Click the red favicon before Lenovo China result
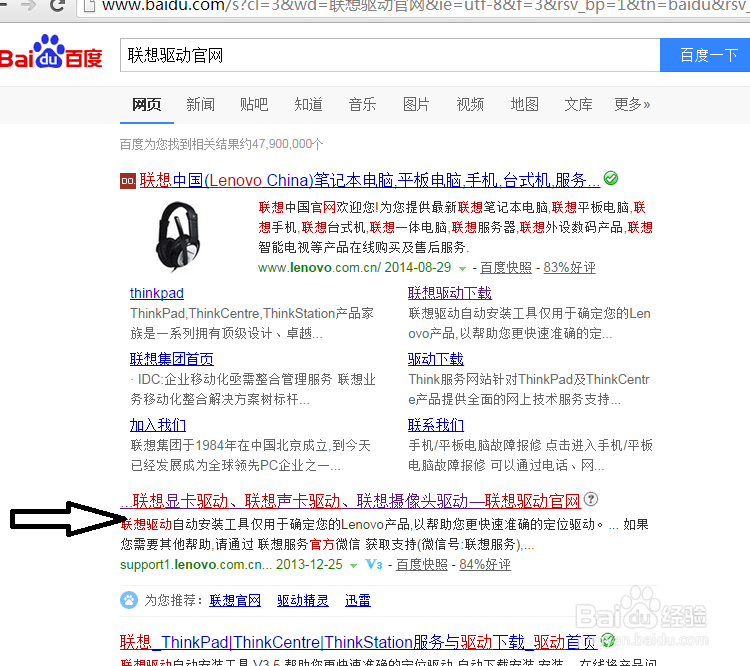The image size is (750, 666). [x=128, y=181]
